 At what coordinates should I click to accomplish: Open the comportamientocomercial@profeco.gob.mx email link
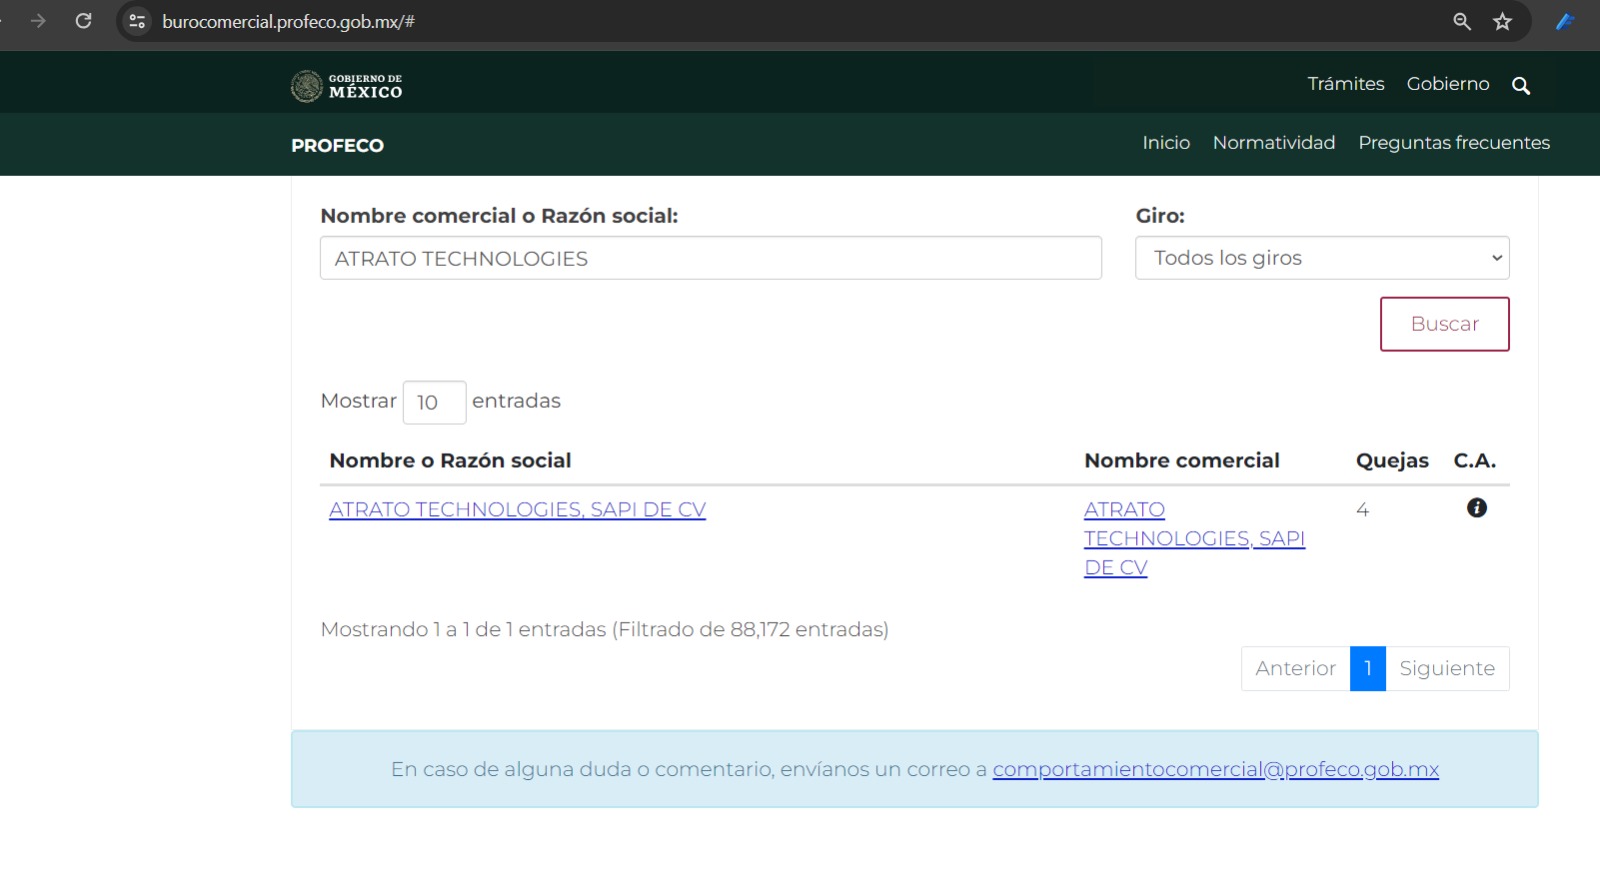pos(1215,769)
